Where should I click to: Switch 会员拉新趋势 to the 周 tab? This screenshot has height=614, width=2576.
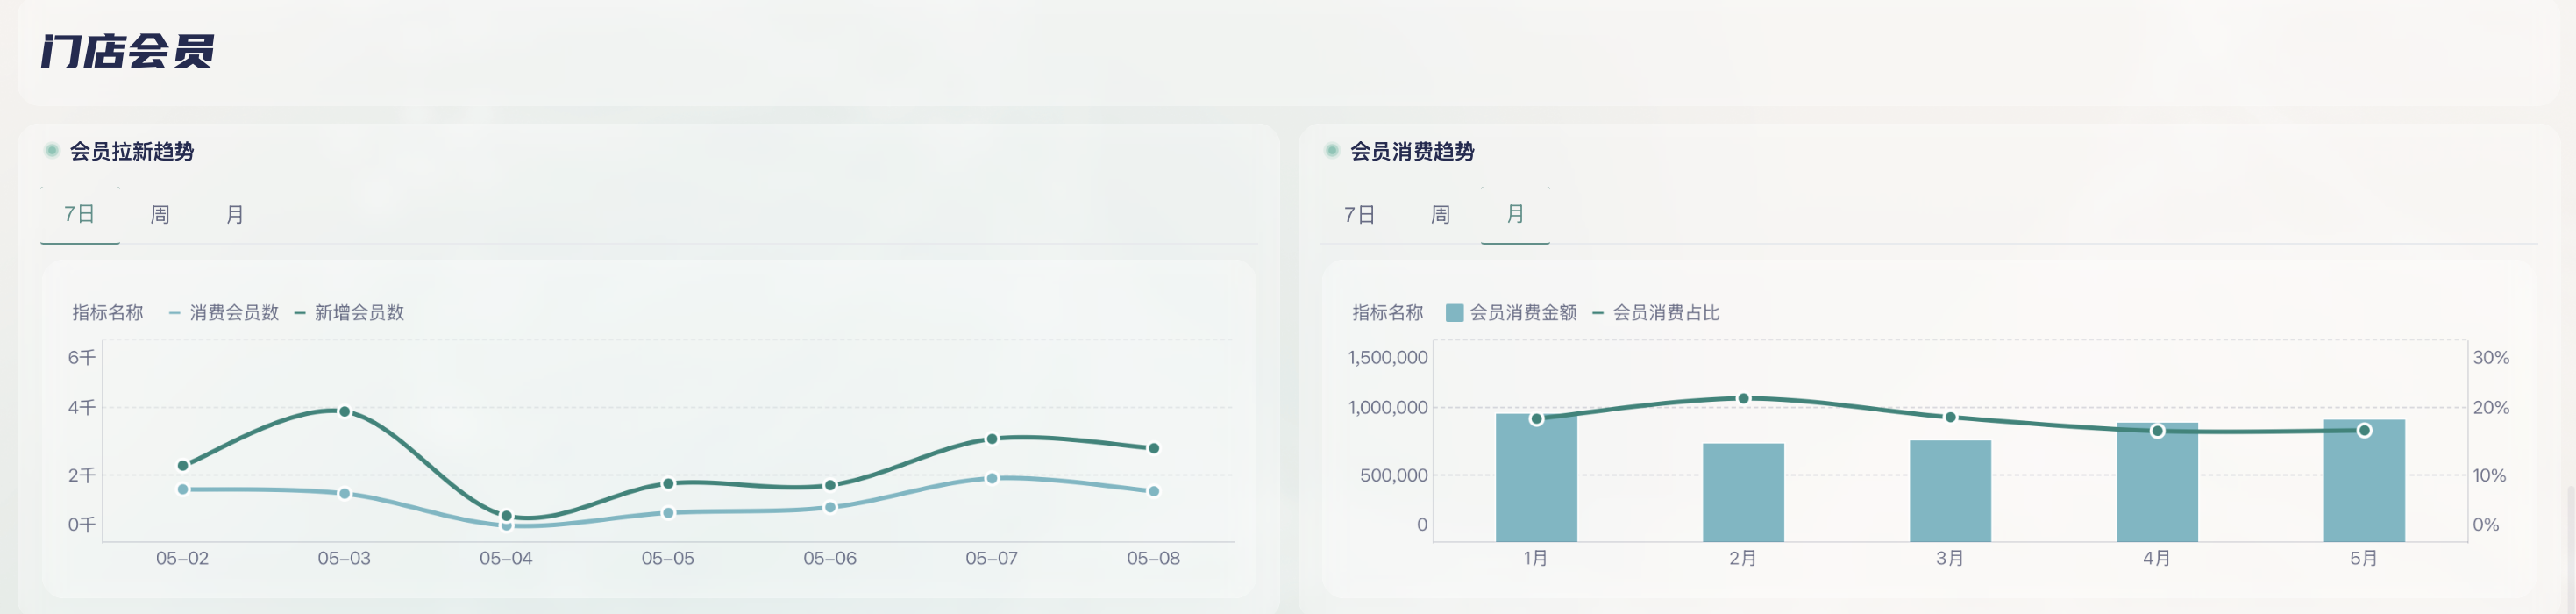159,214
